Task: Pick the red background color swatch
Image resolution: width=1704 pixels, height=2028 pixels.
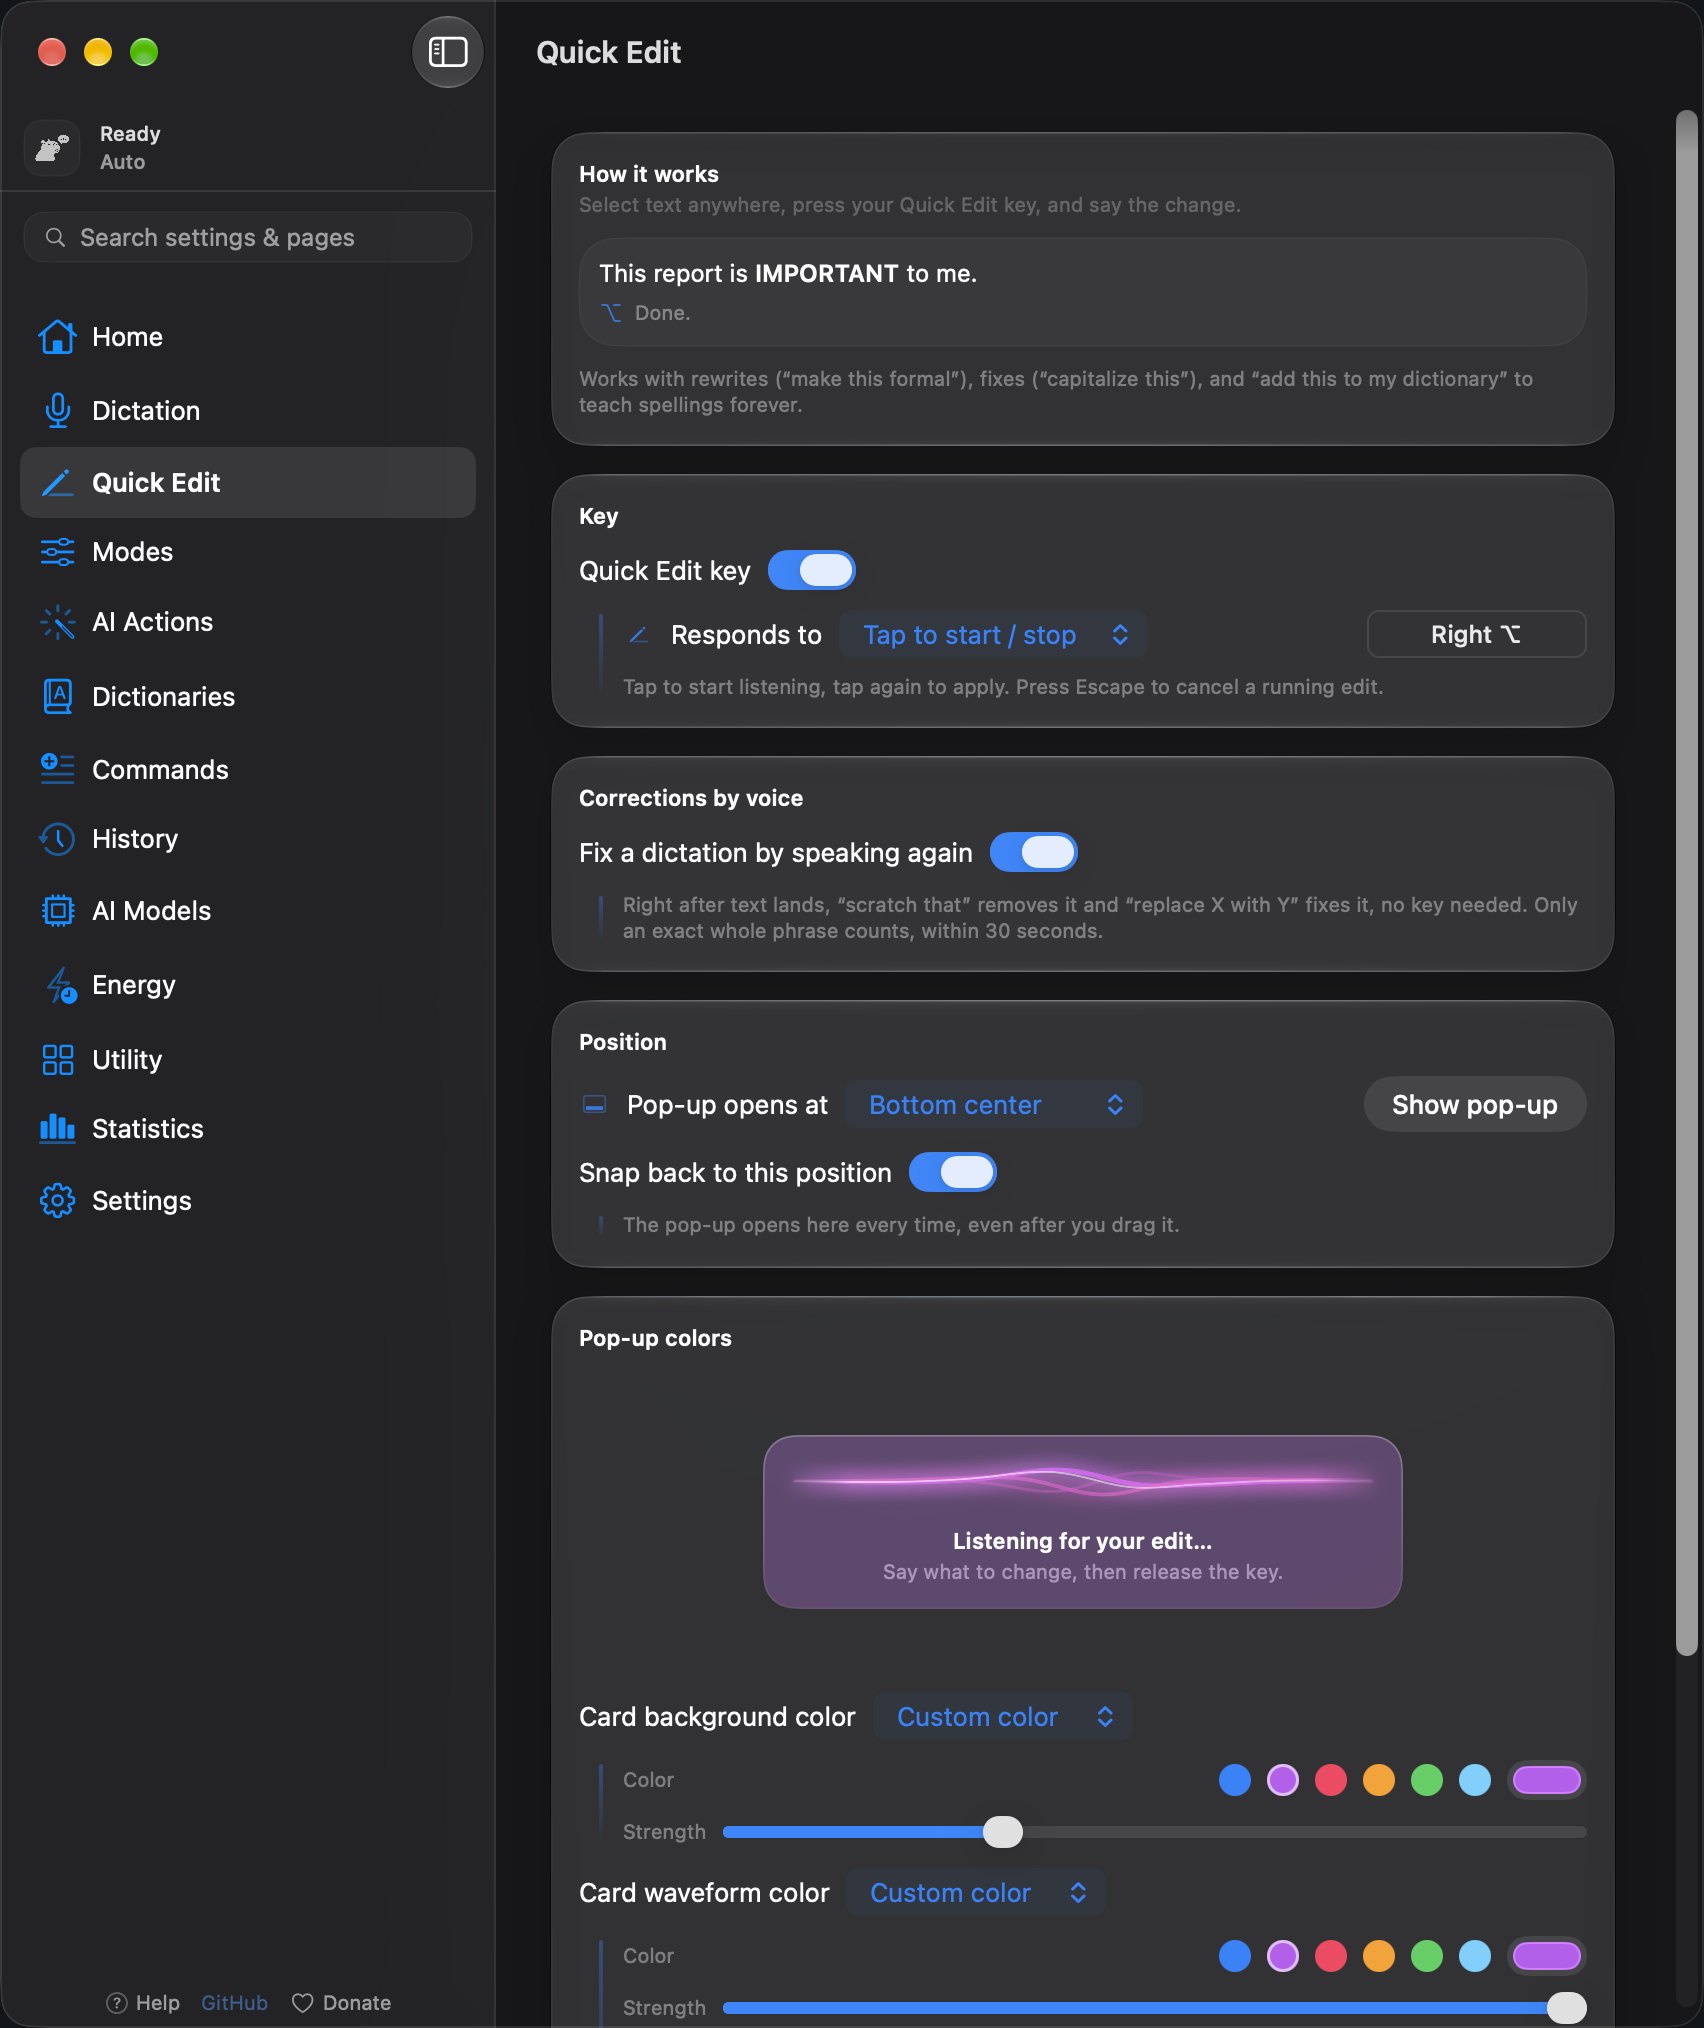Action: 1330,1780
